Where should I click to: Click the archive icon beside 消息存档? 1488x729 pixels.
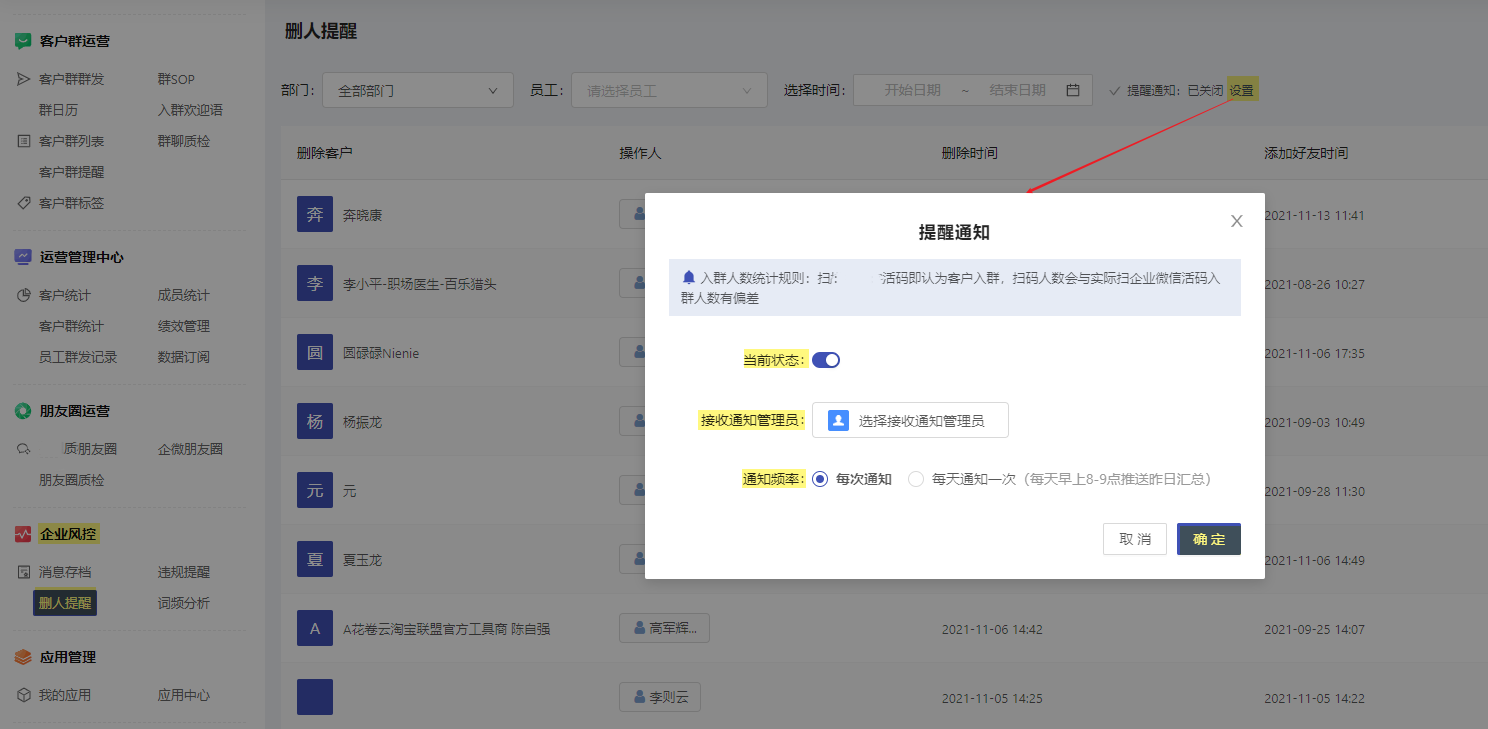click(x=24, y=572)
